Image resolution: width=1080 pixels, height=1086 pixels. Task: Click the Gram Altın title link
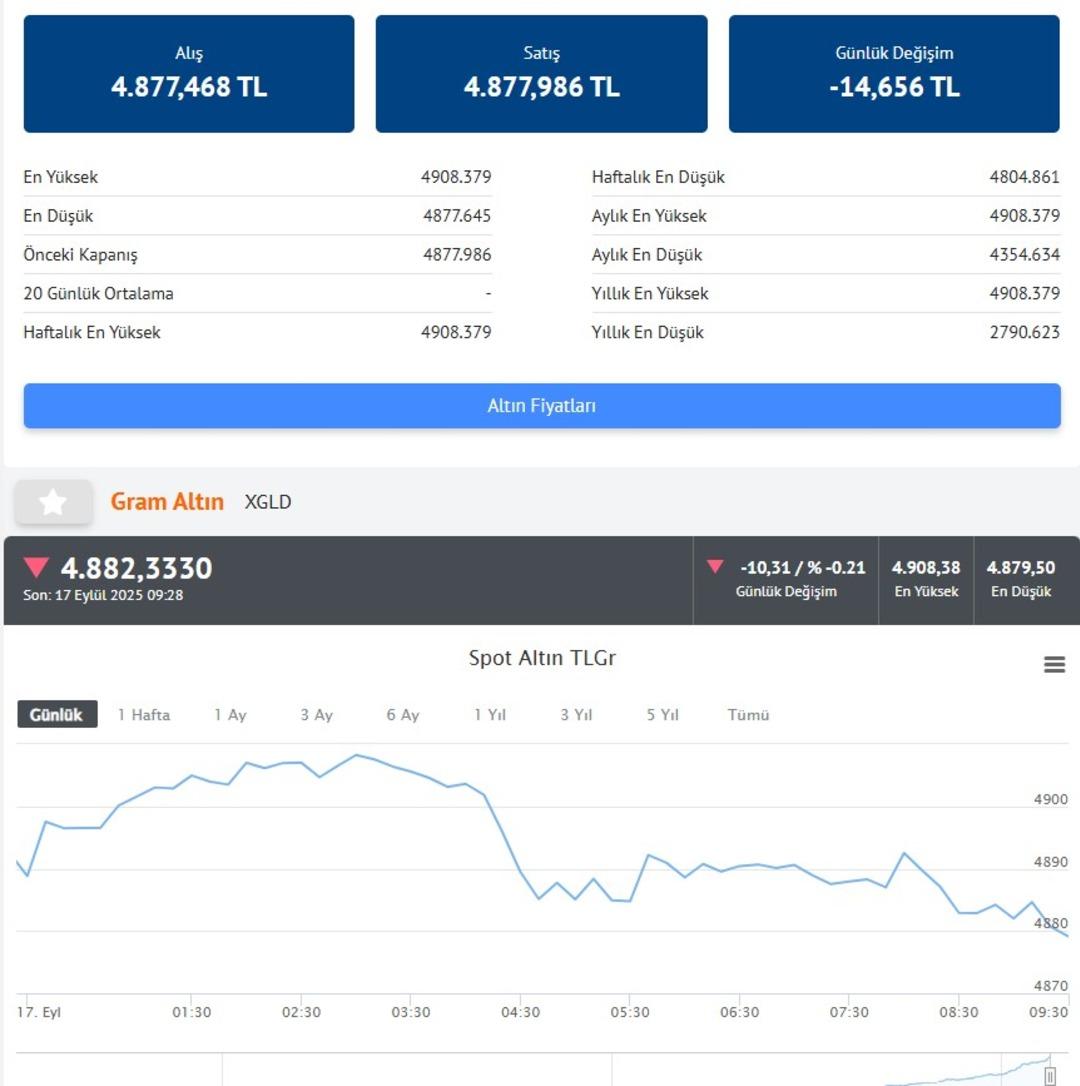point(167,501)
